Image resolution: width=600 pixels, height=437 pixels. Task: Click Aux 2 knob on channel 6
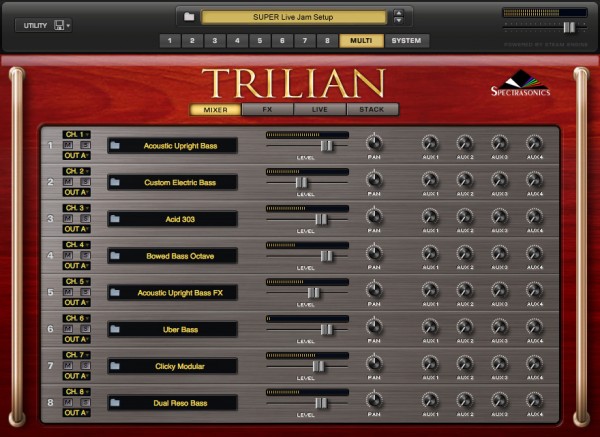465,327
